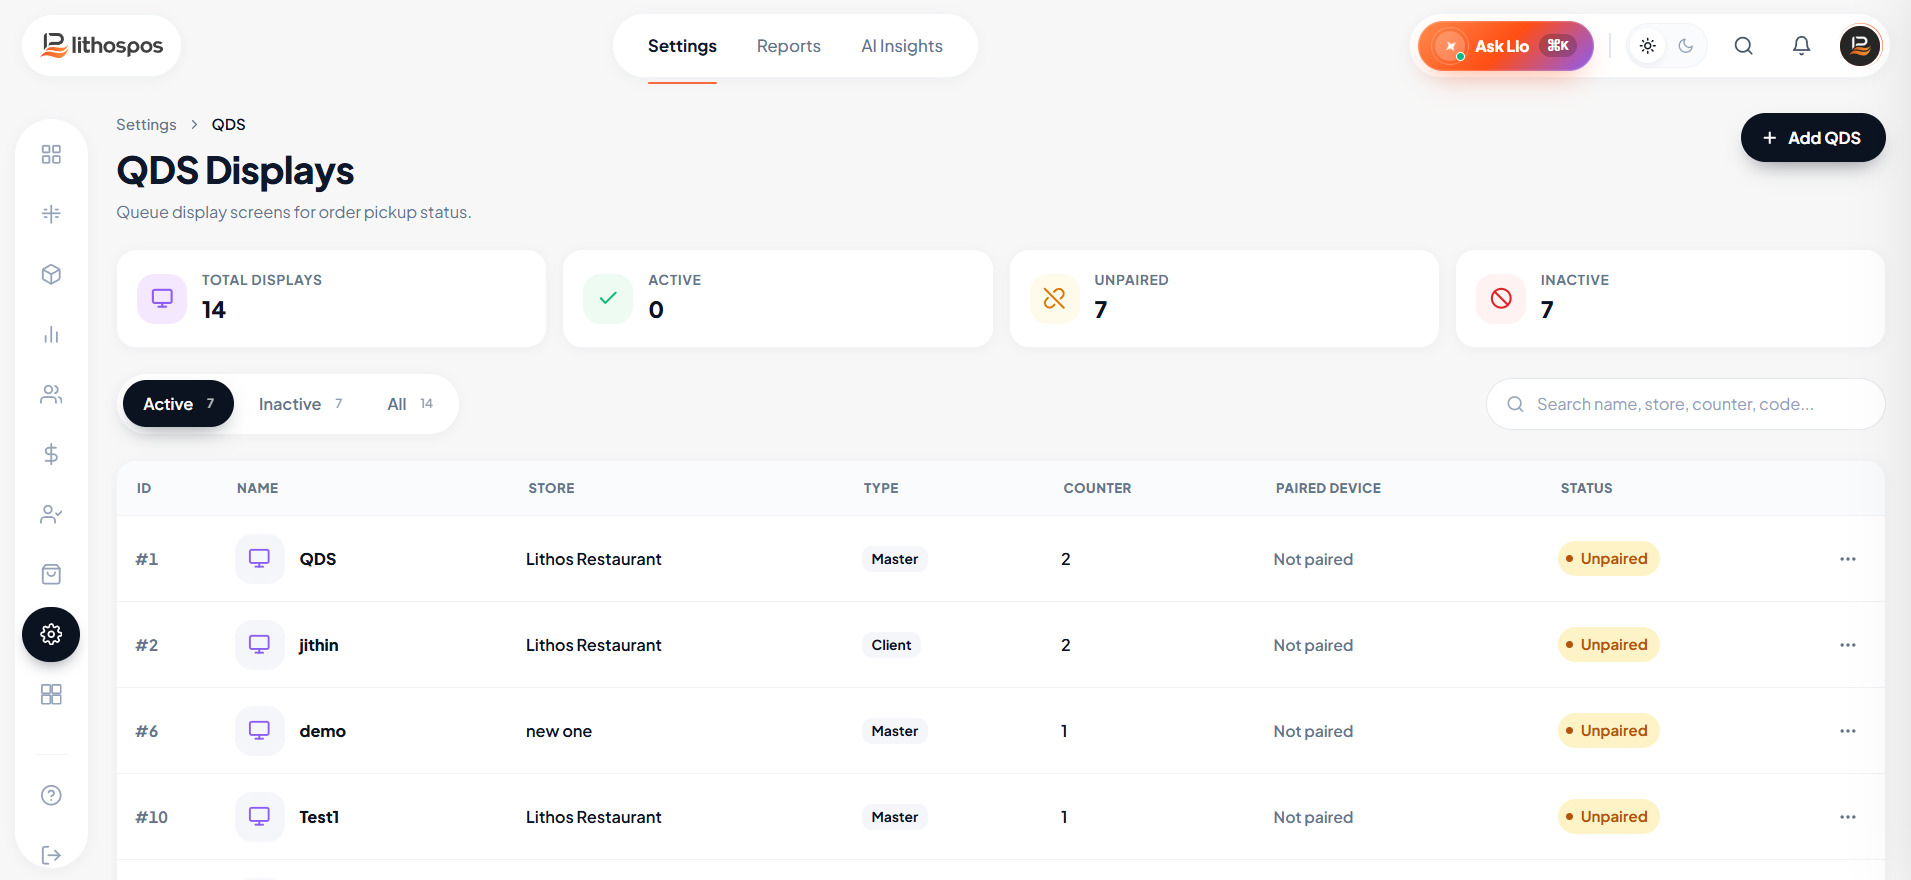The image size is (1911, 880).
Task: Click the jithin display name
Action: tap(318, 645)
